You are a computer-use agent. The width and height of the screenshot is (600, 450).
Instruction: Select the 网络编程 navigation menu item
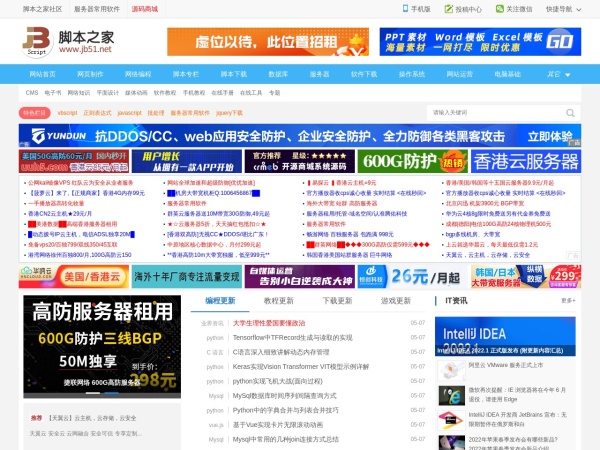coord(138,74)
